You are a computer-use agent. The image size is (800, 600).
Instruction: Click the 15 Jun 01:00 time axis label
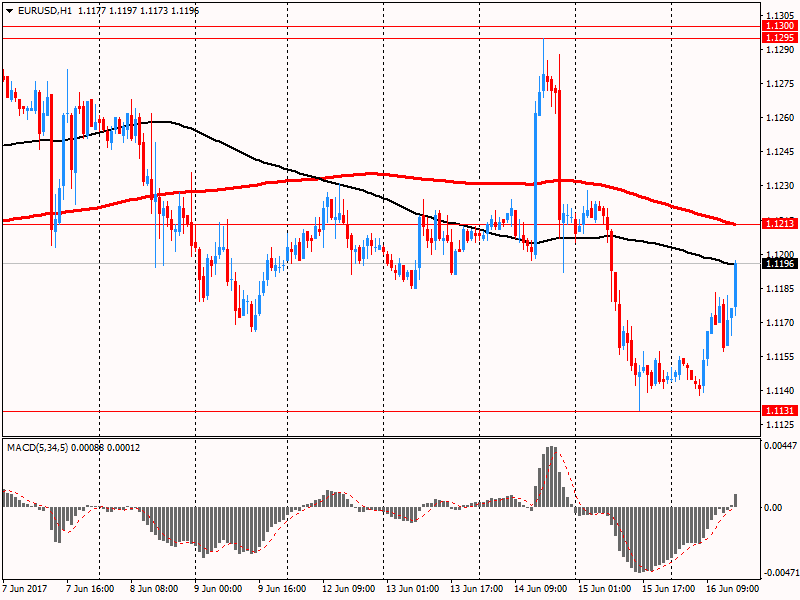[x=605, y=589]
